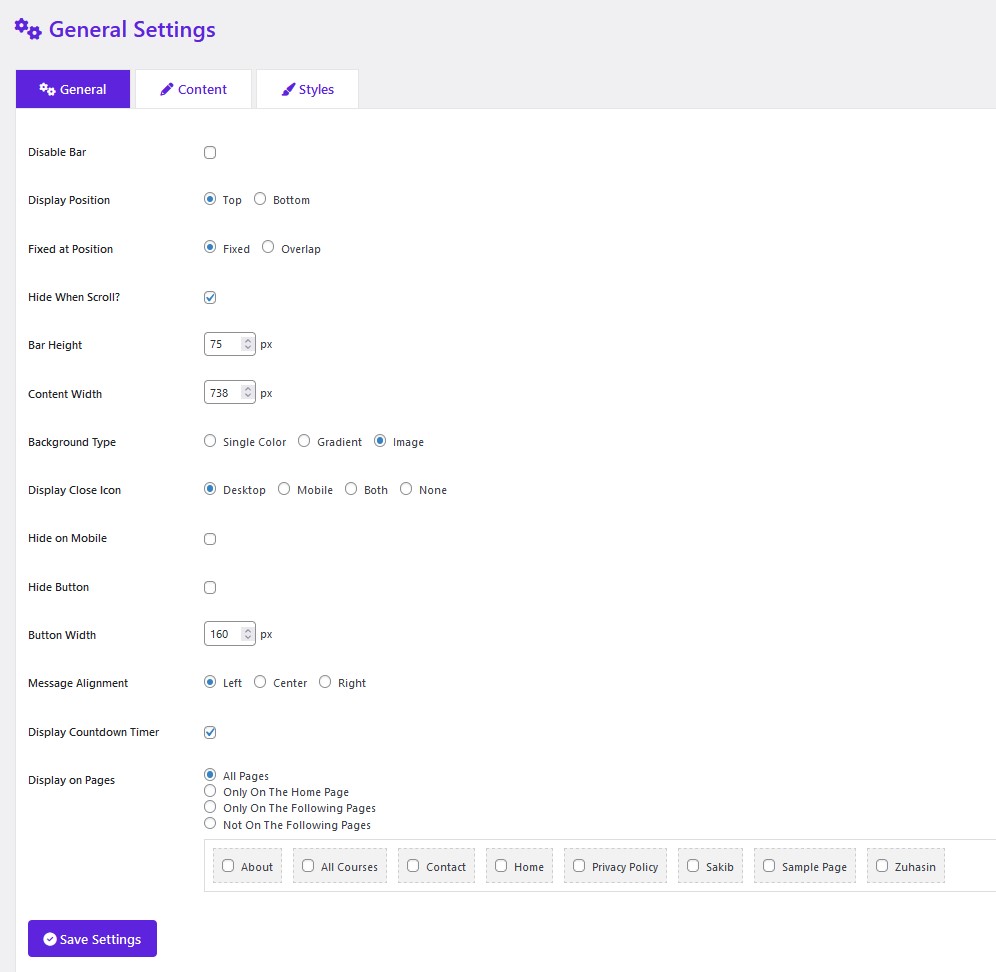Switch to the Styles tab

click(x=307, y=89)
